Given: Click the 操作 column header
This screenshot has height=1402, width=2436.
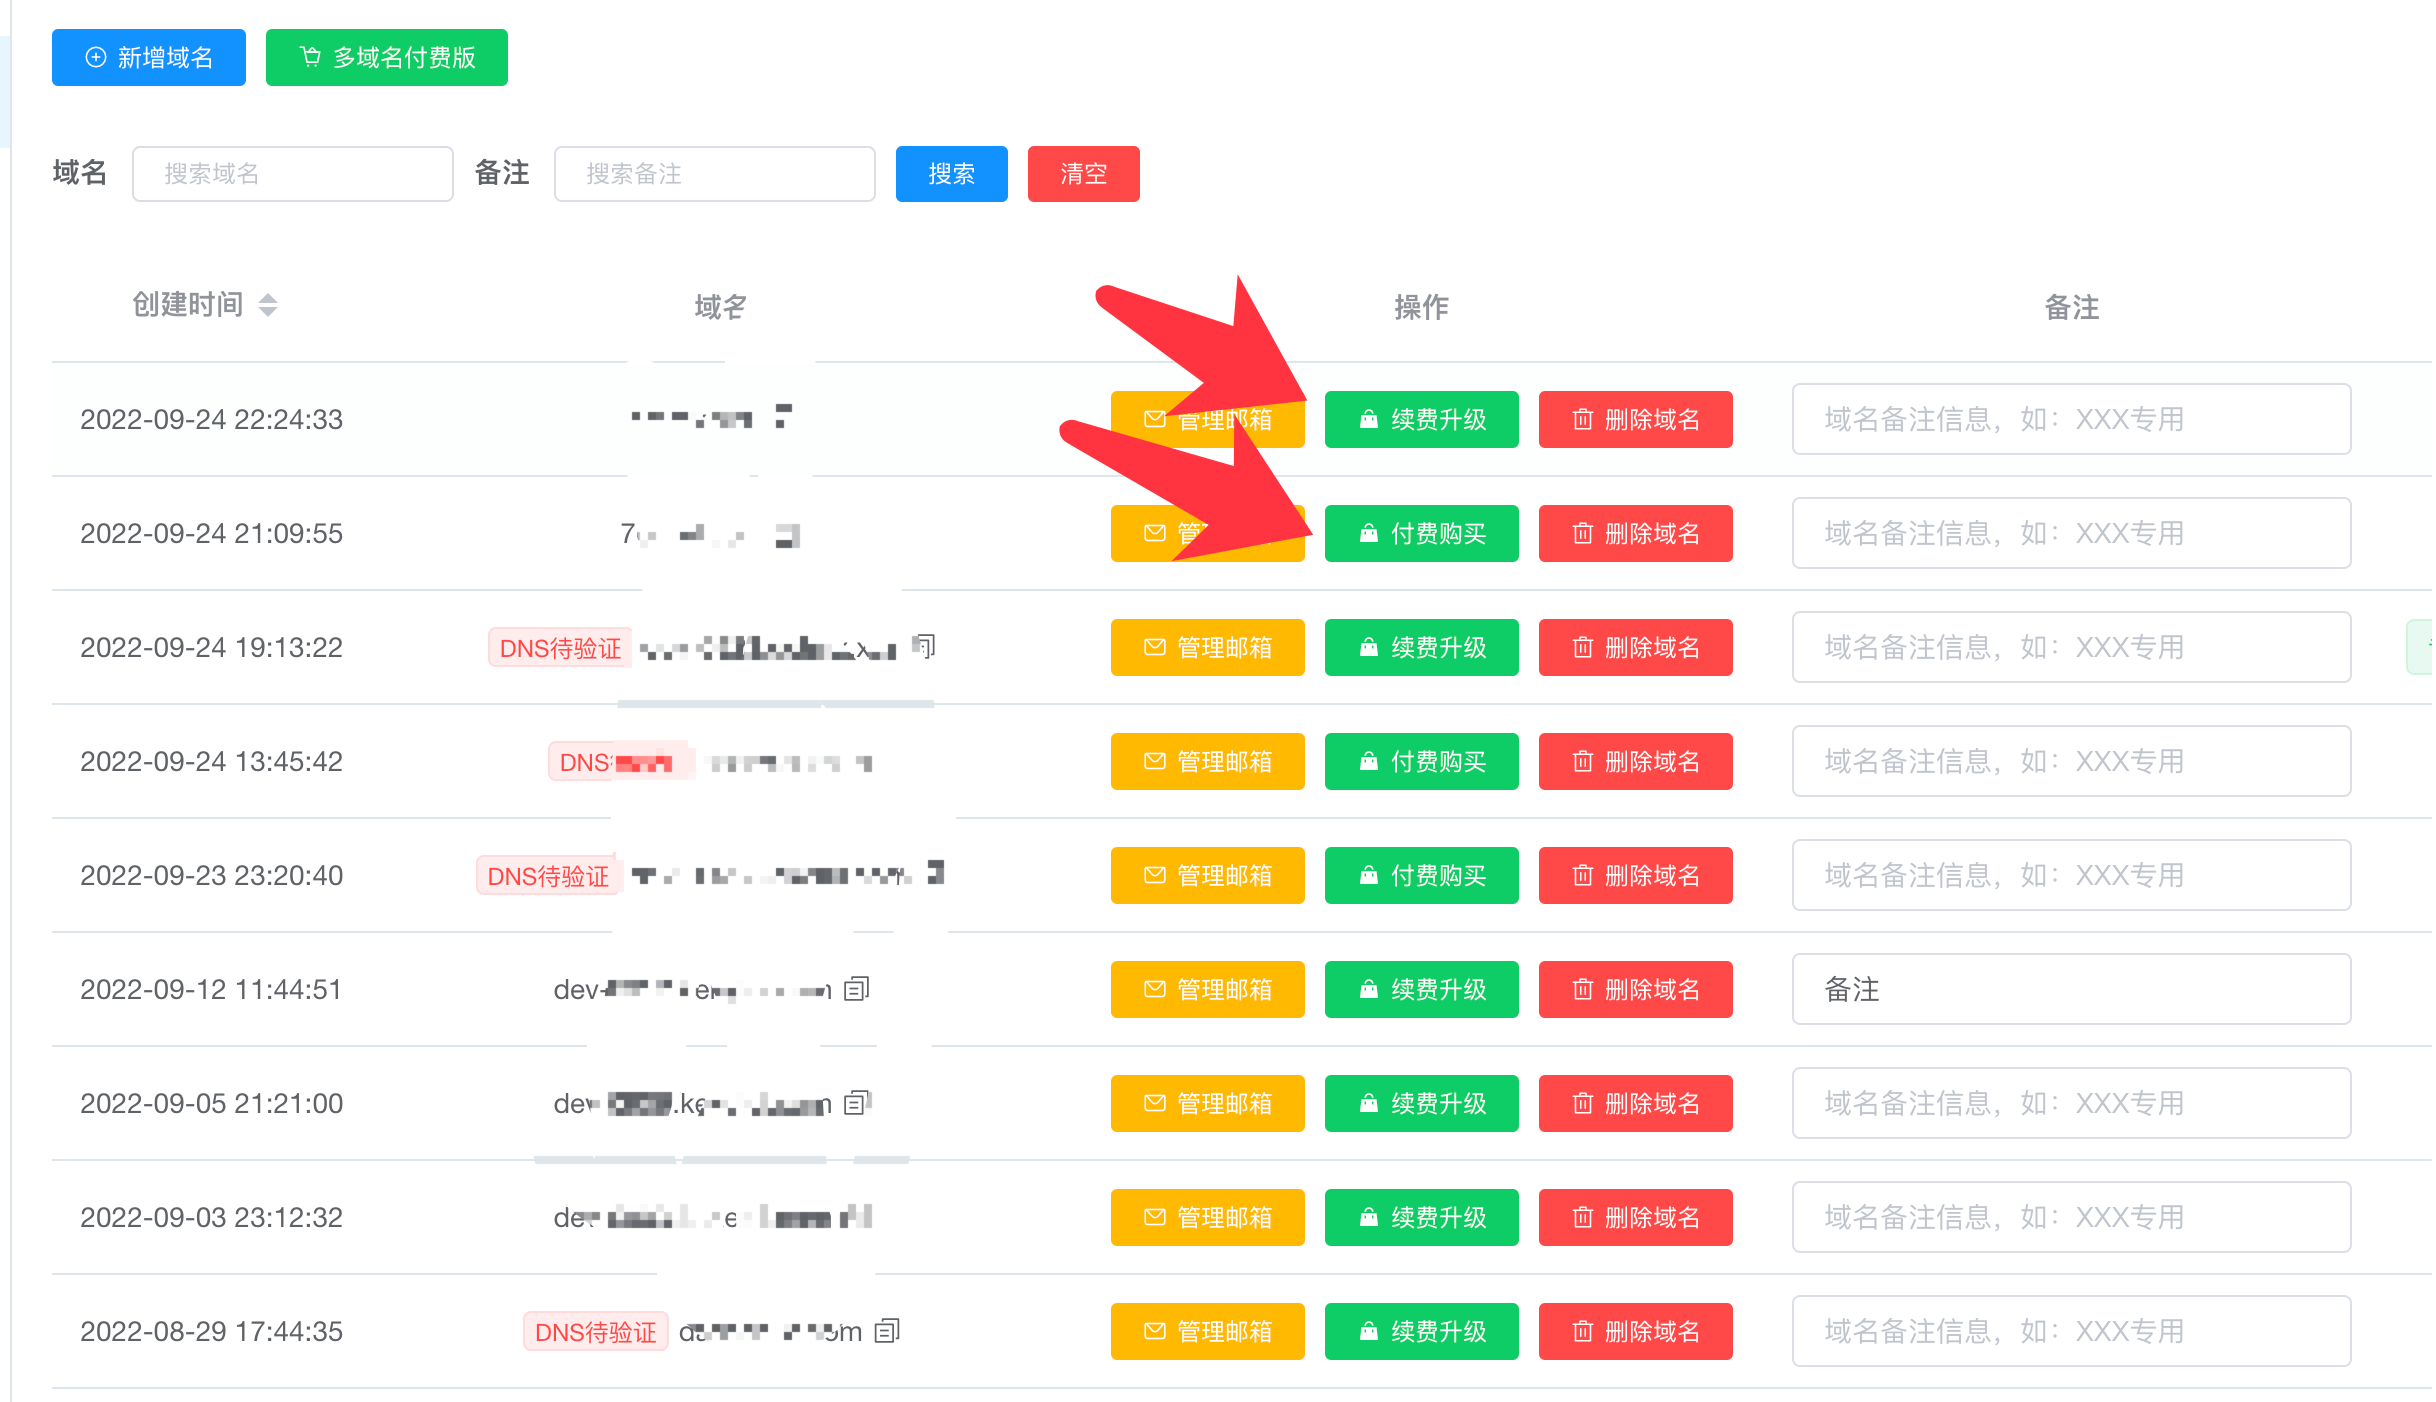Looking at the screenshot, I should 1422,307.
